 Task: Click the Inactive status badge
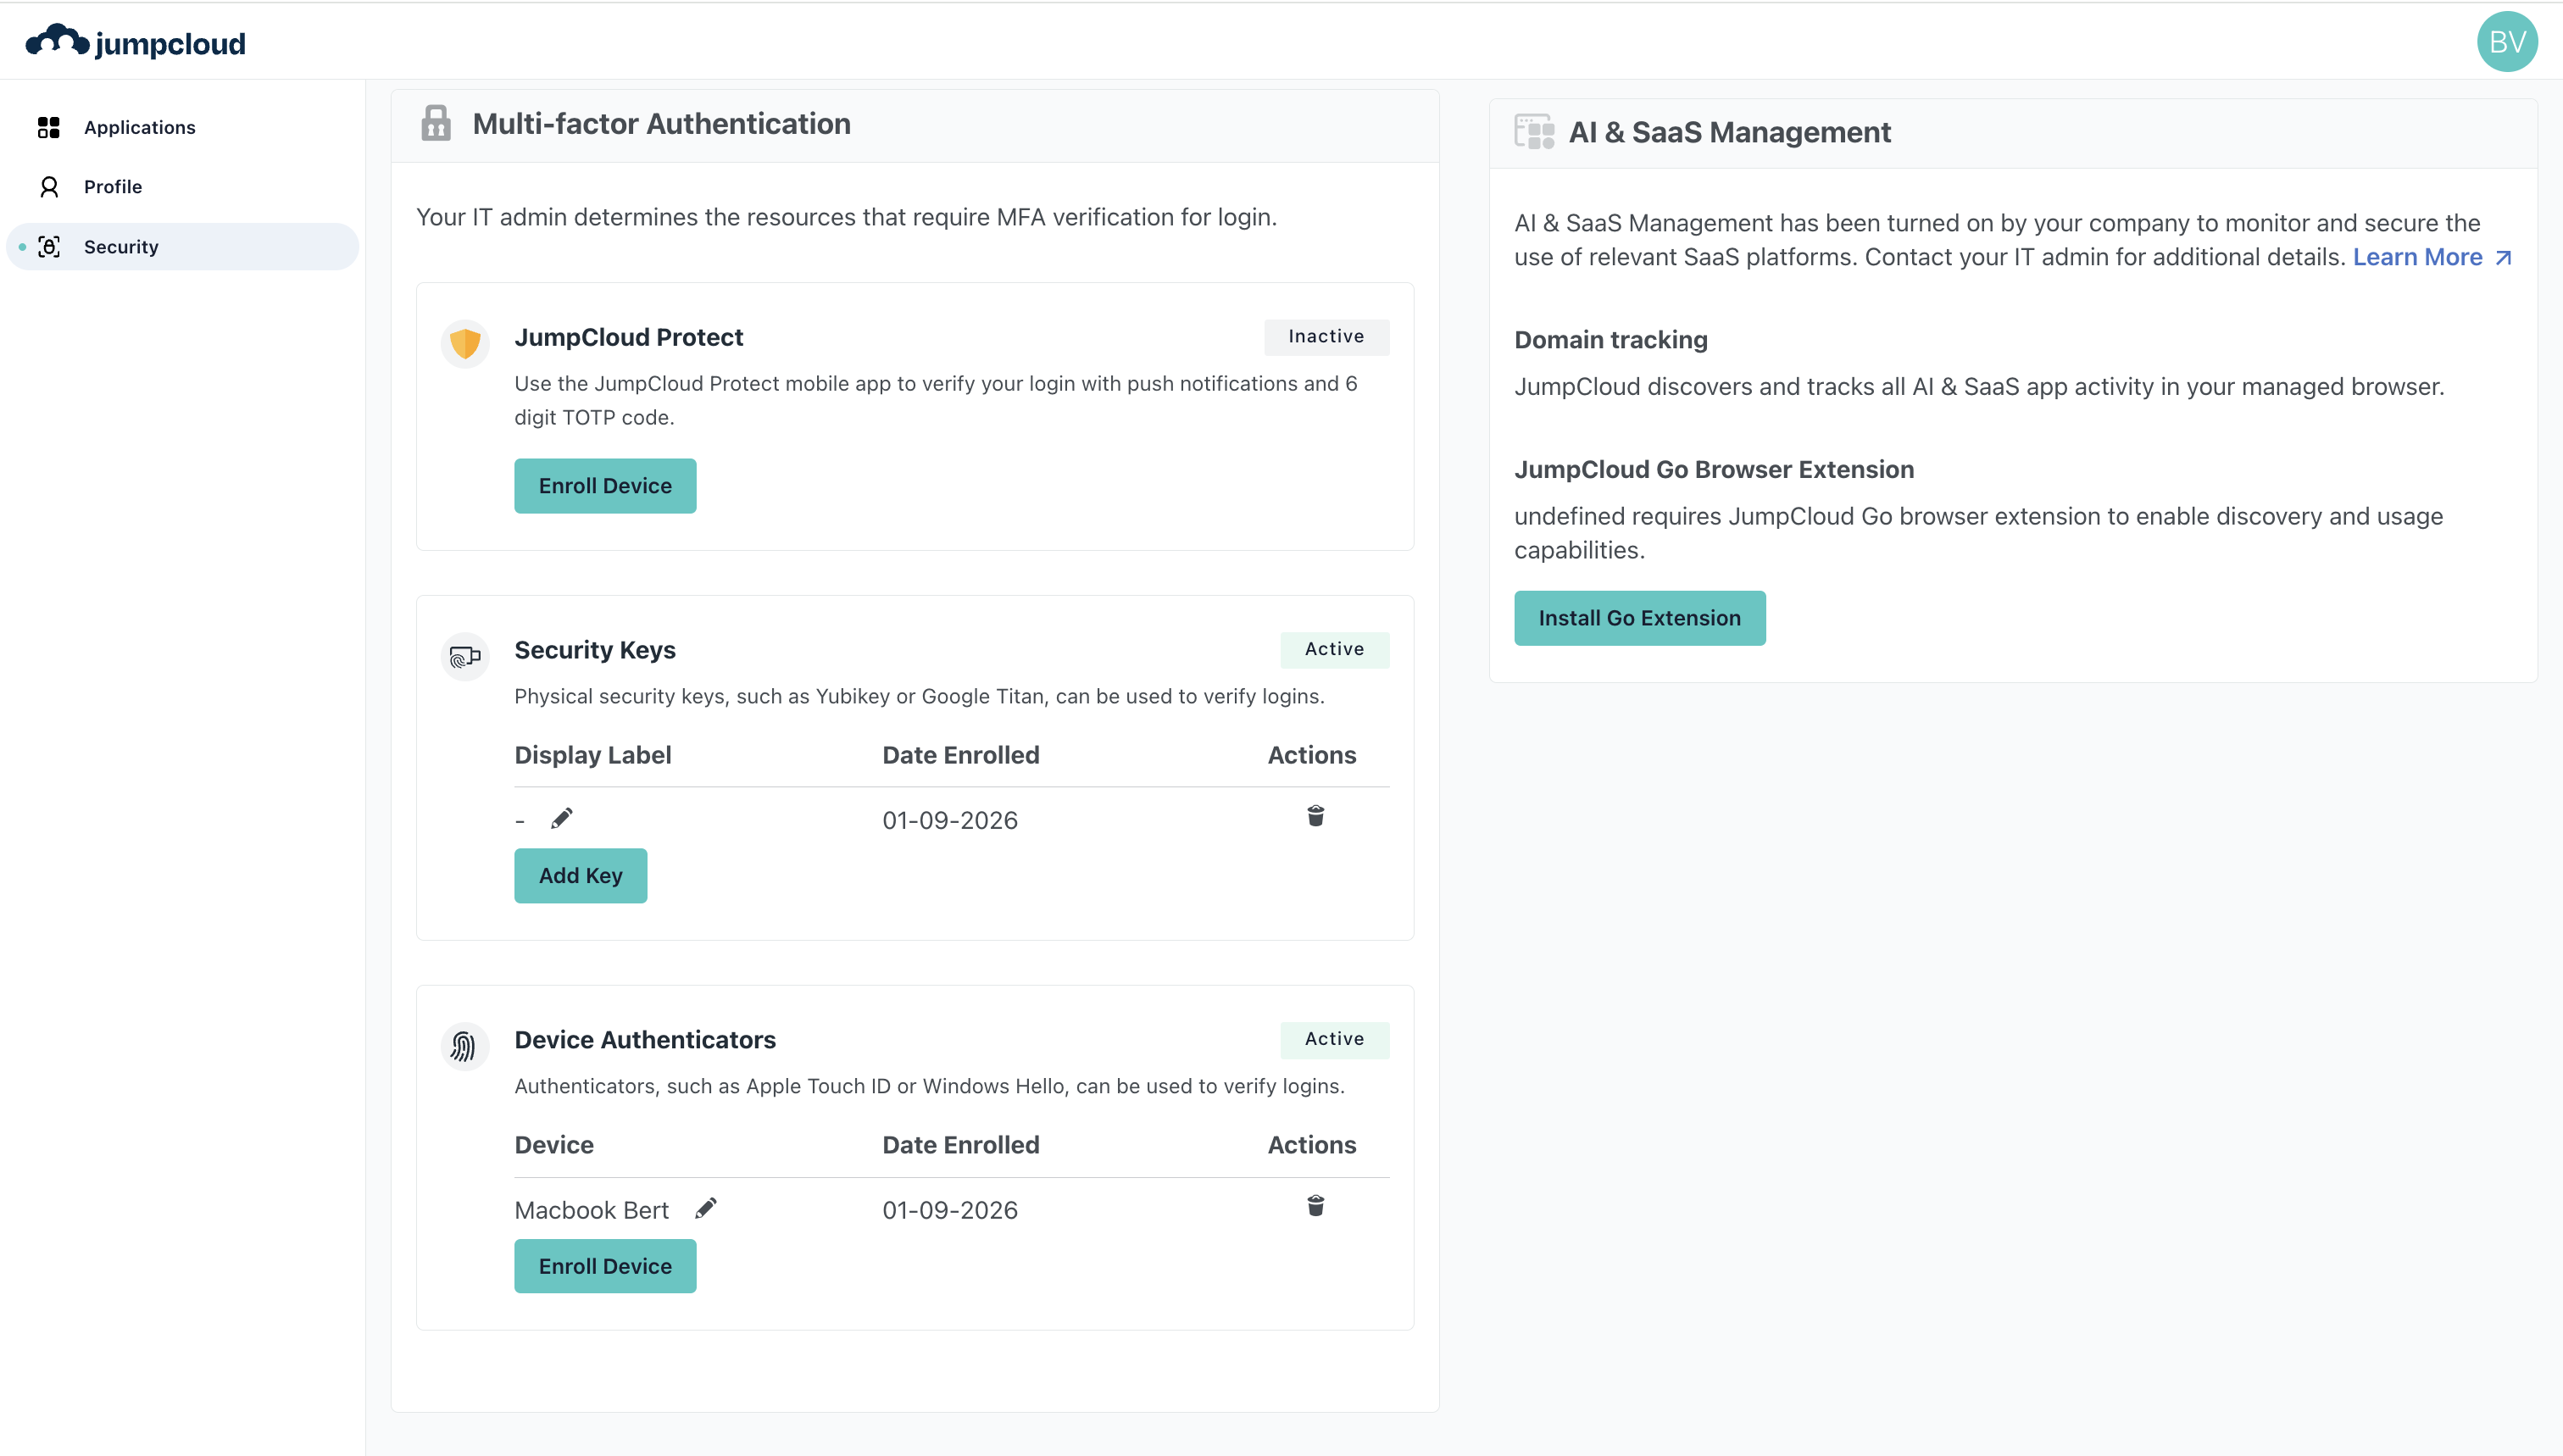click(1326, 337)
